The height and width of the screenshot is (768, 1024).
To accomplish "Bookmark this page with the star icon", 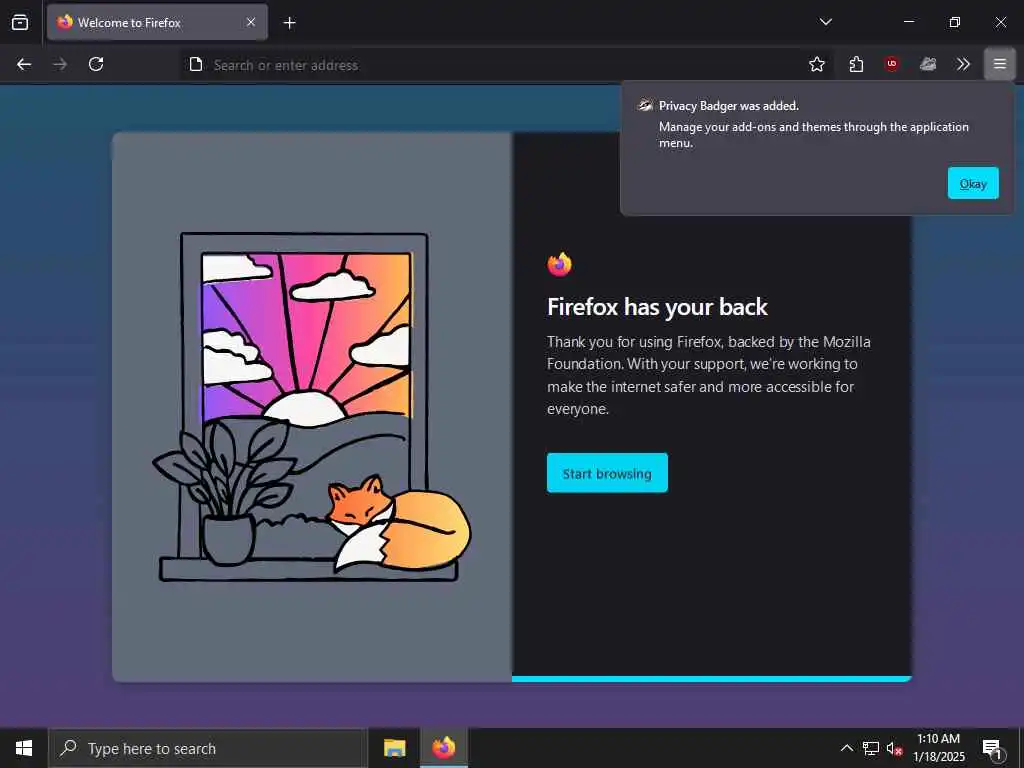I will coord(816,64).
